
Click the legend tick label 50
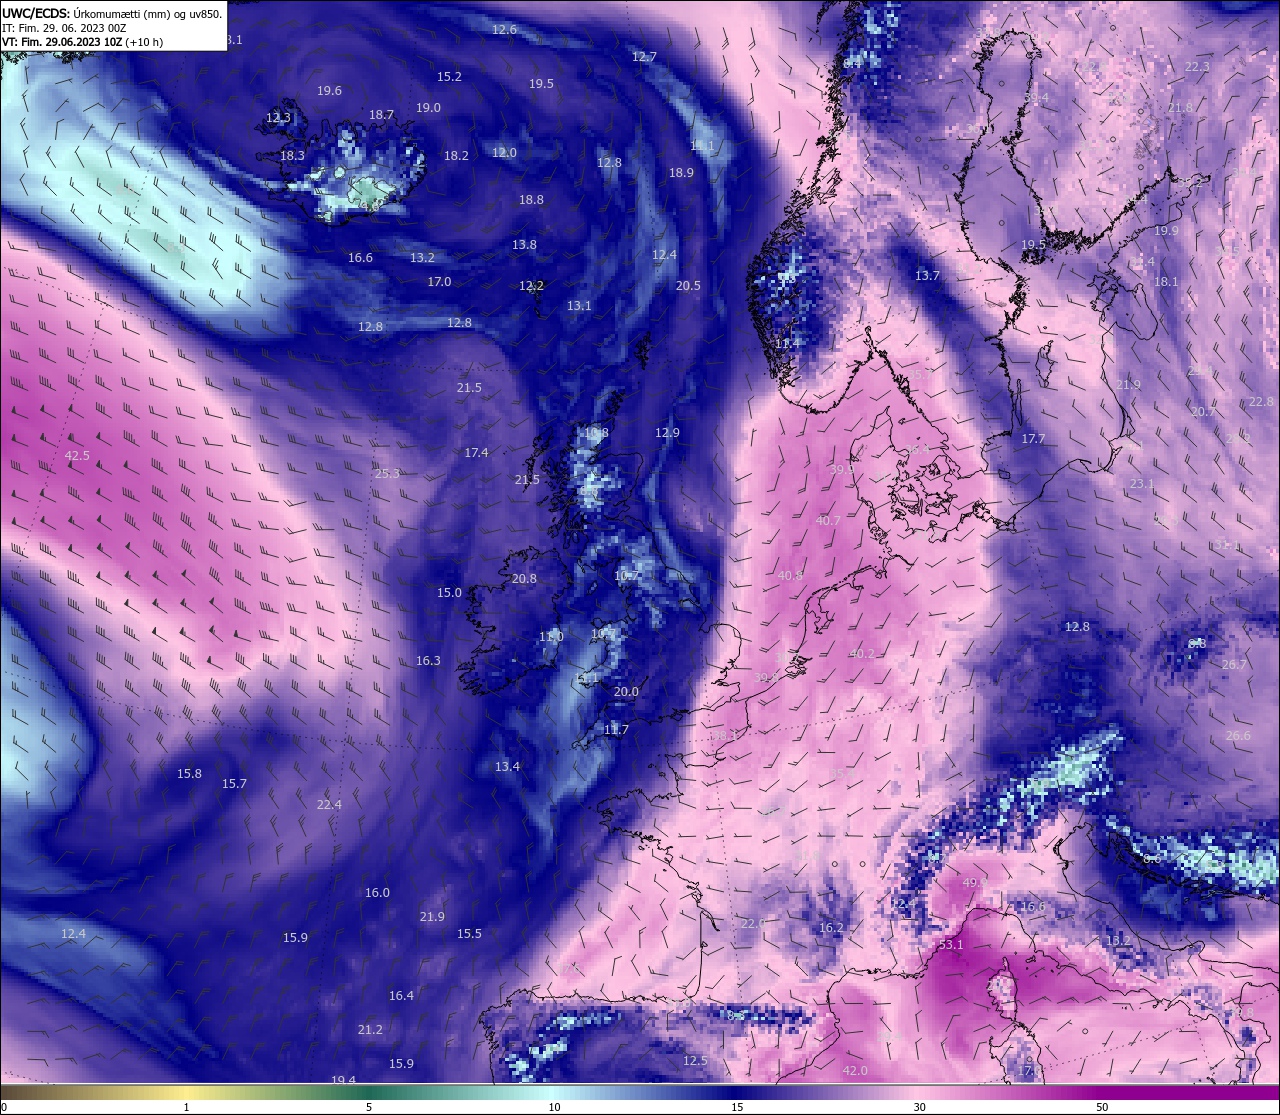(x=1102, y=1107)
